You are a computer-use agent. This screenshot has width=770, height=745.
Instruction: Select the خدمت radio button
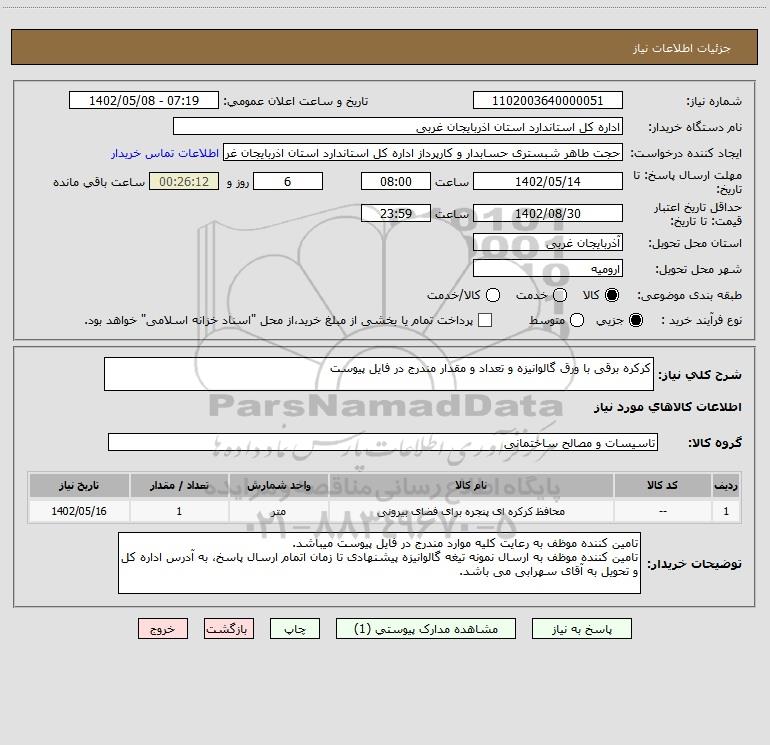pos(560,295)
